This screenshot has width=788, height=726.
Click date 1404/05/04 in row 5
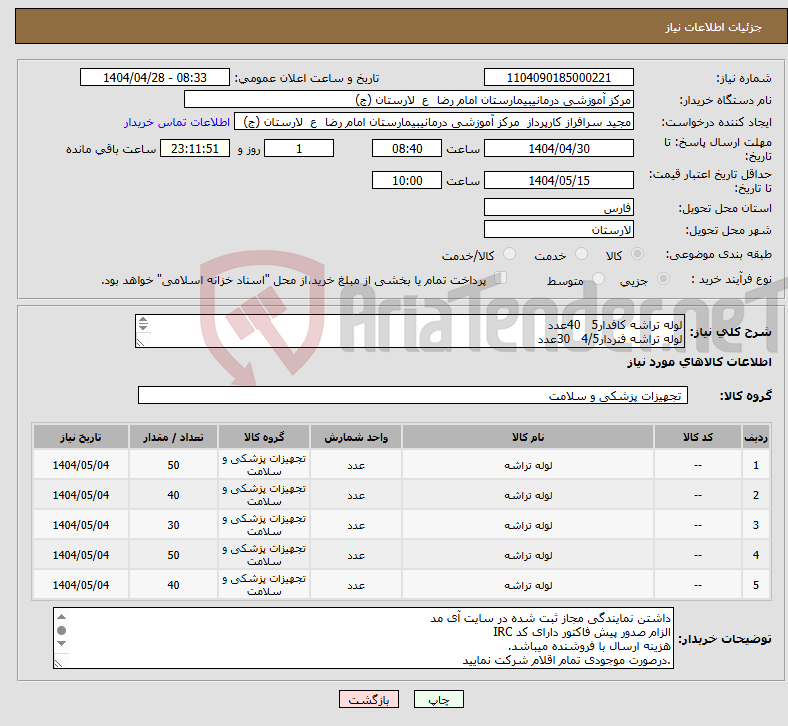(81, 585)
